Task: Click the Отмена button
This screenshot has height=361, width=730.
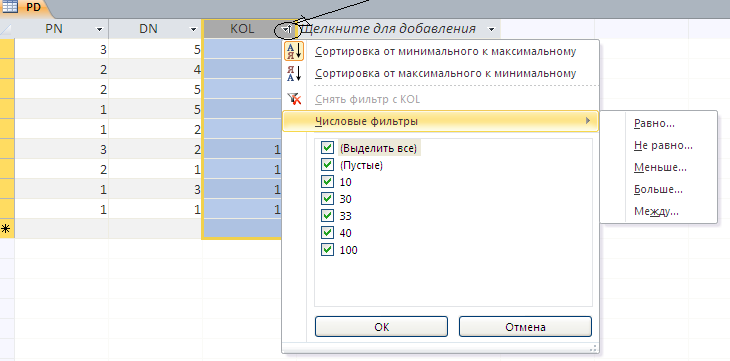Action: tap(525, 327)
